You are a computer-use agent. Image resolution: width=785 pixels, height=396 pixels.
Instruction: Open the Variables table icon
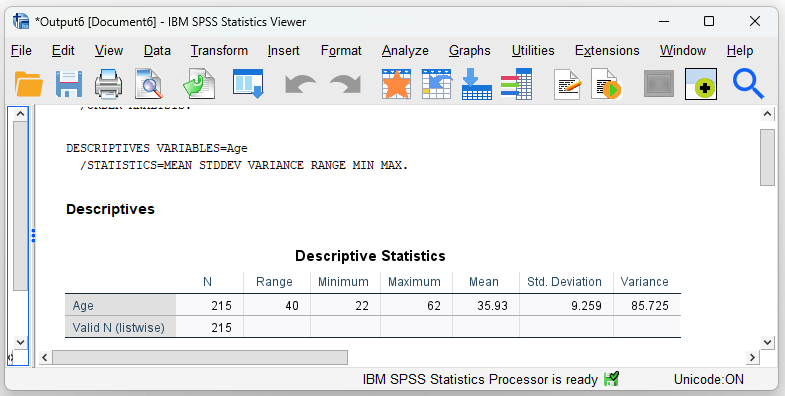[516, 84]
